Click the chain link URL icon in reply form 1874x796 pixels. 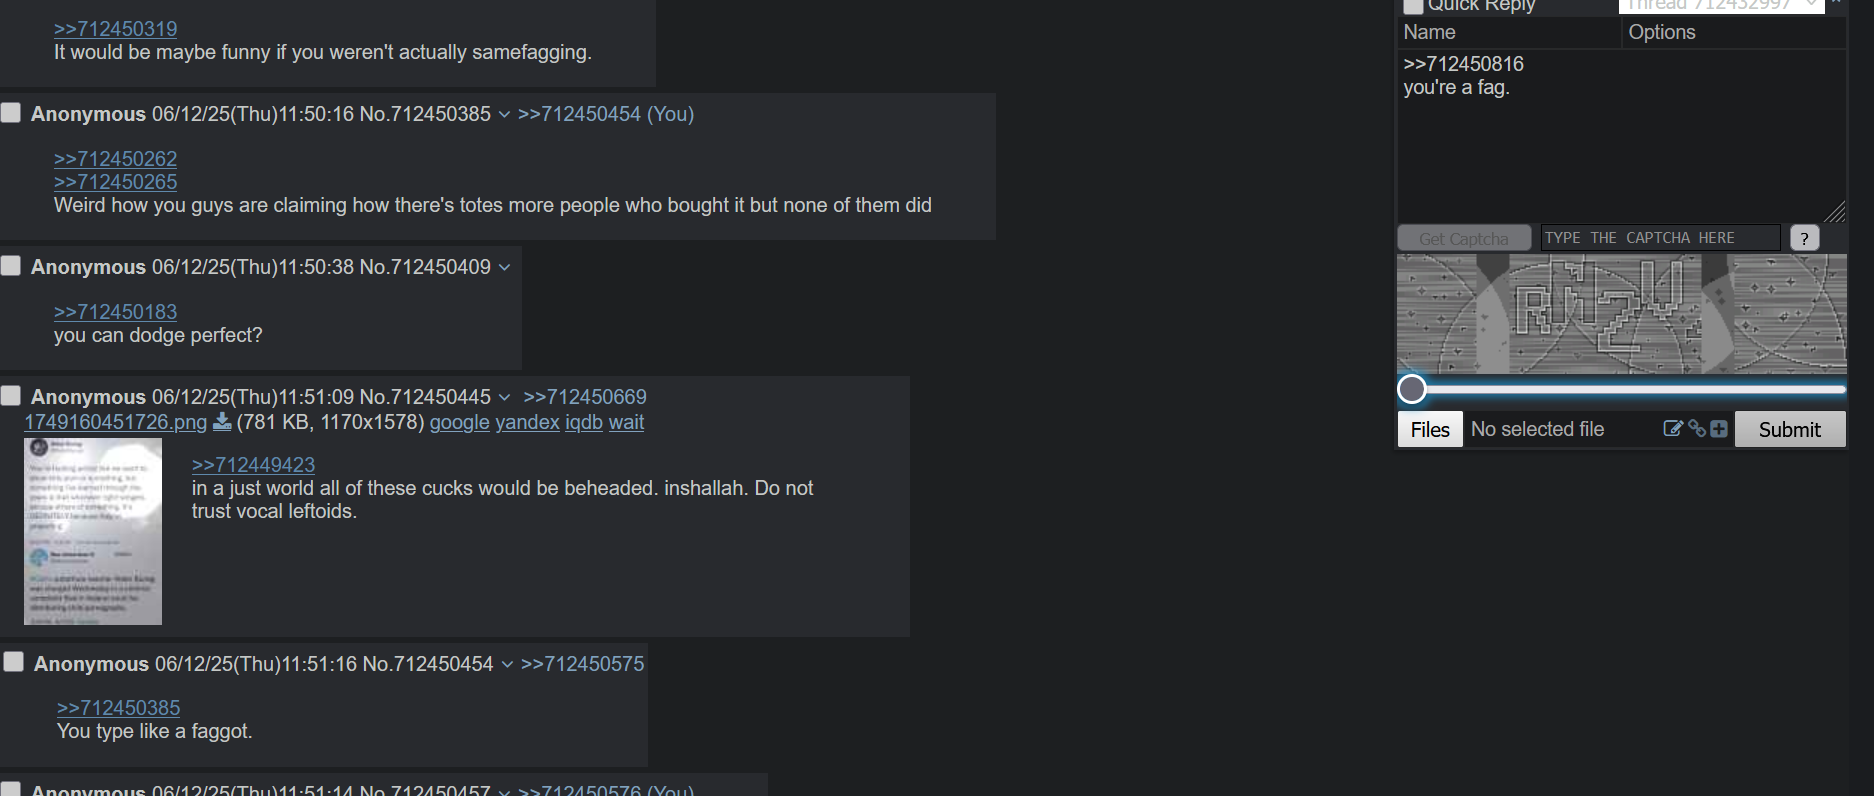click(x=1697, y=429)
